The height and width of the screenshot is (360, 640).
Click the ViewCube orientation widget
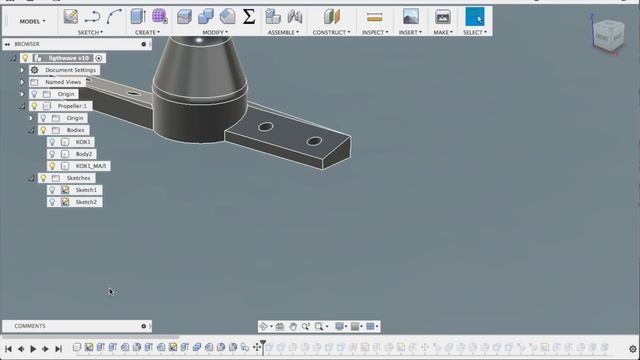(609, 36)
